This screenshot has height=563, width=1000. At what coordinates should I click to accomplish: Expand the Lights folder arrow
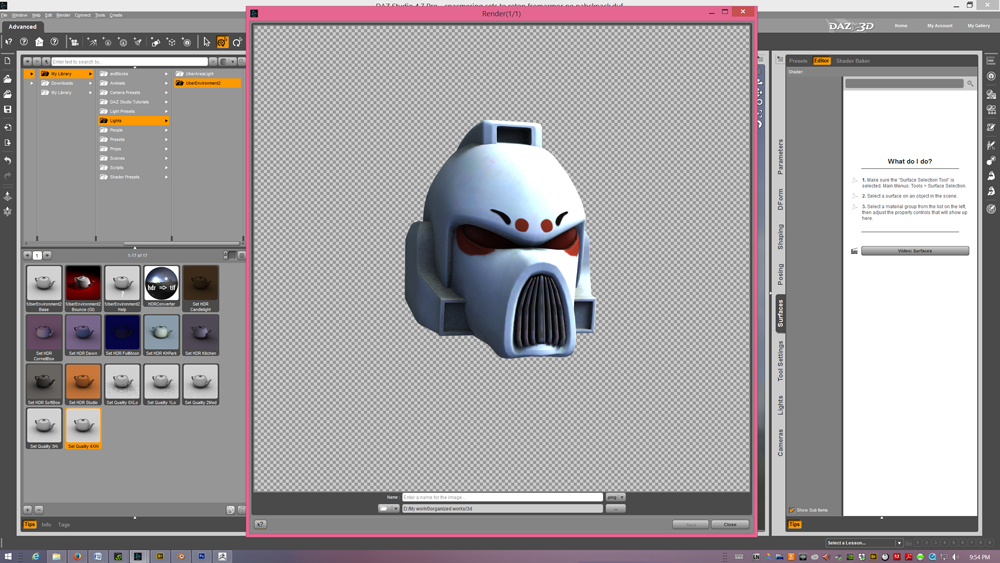pyautogui.click(x=166, y=121)
